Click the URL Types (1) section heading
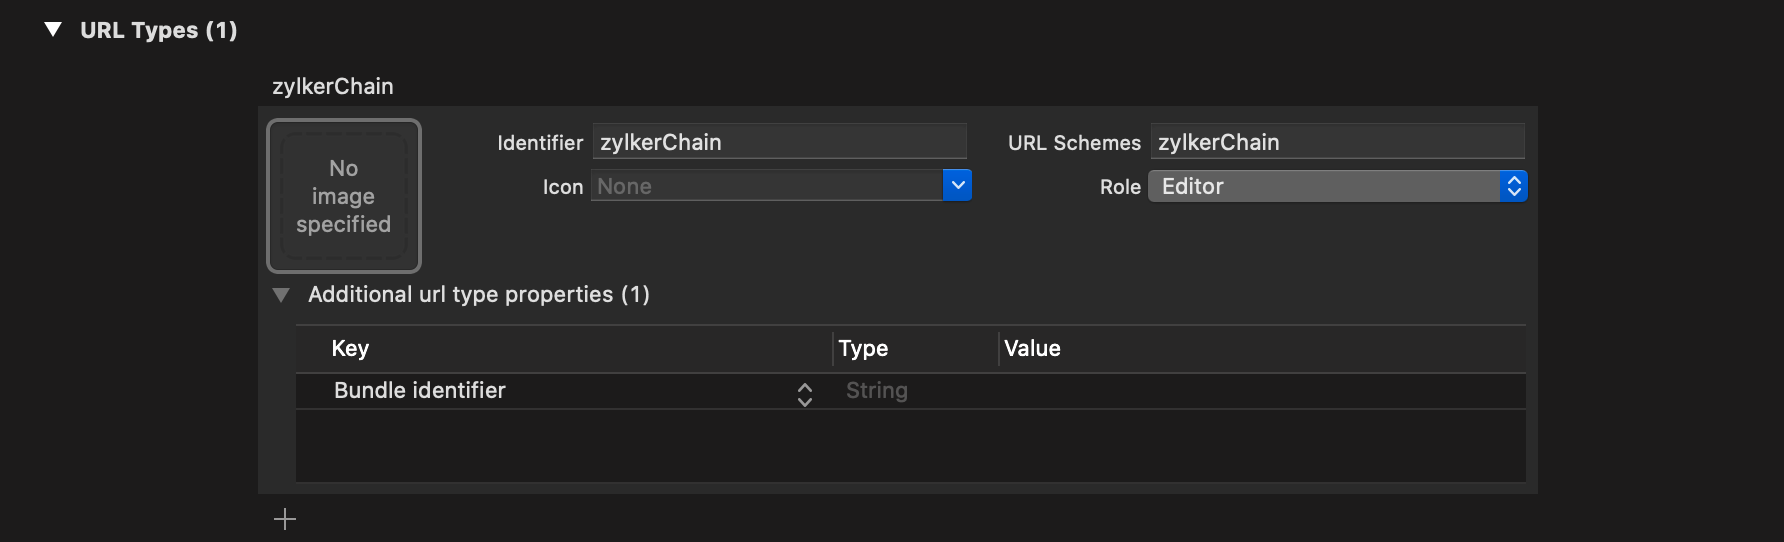Viewport: 1784px width, 542px height. [x=159, y=30]
